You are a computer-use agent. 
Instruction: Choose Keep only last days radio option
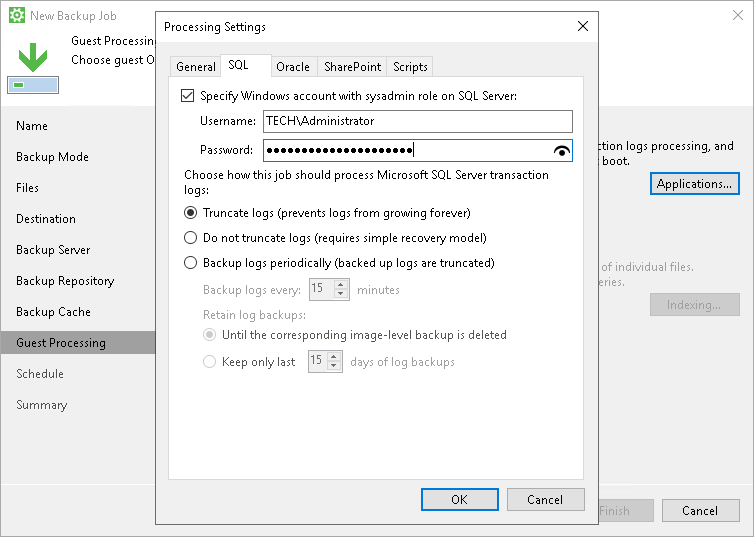click(x=209, y=362)
